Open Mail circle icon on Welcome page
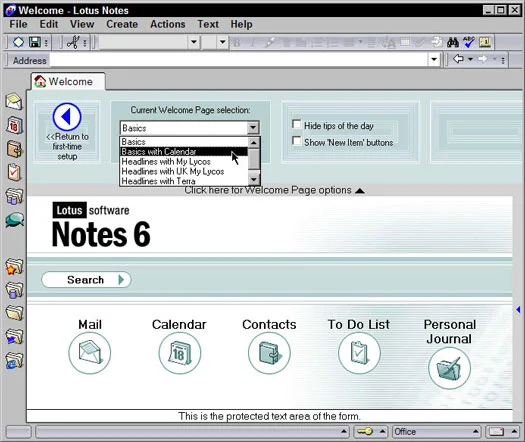 [90, 353]
